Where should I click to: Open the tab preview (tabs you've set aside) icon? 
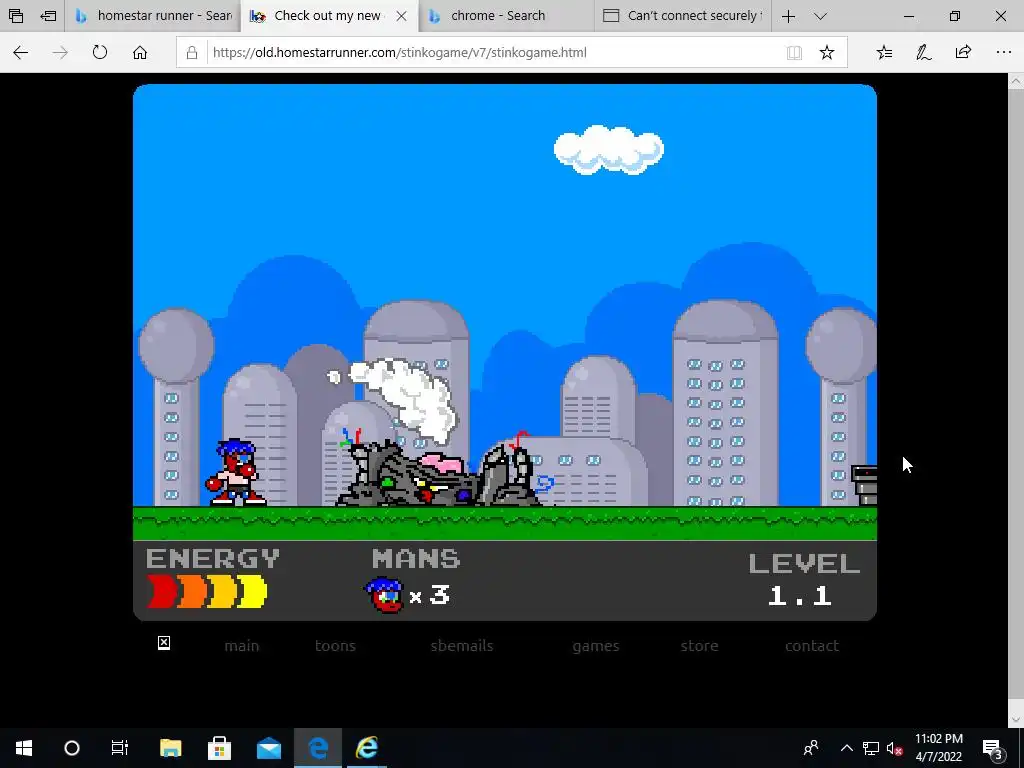(16, 16)
